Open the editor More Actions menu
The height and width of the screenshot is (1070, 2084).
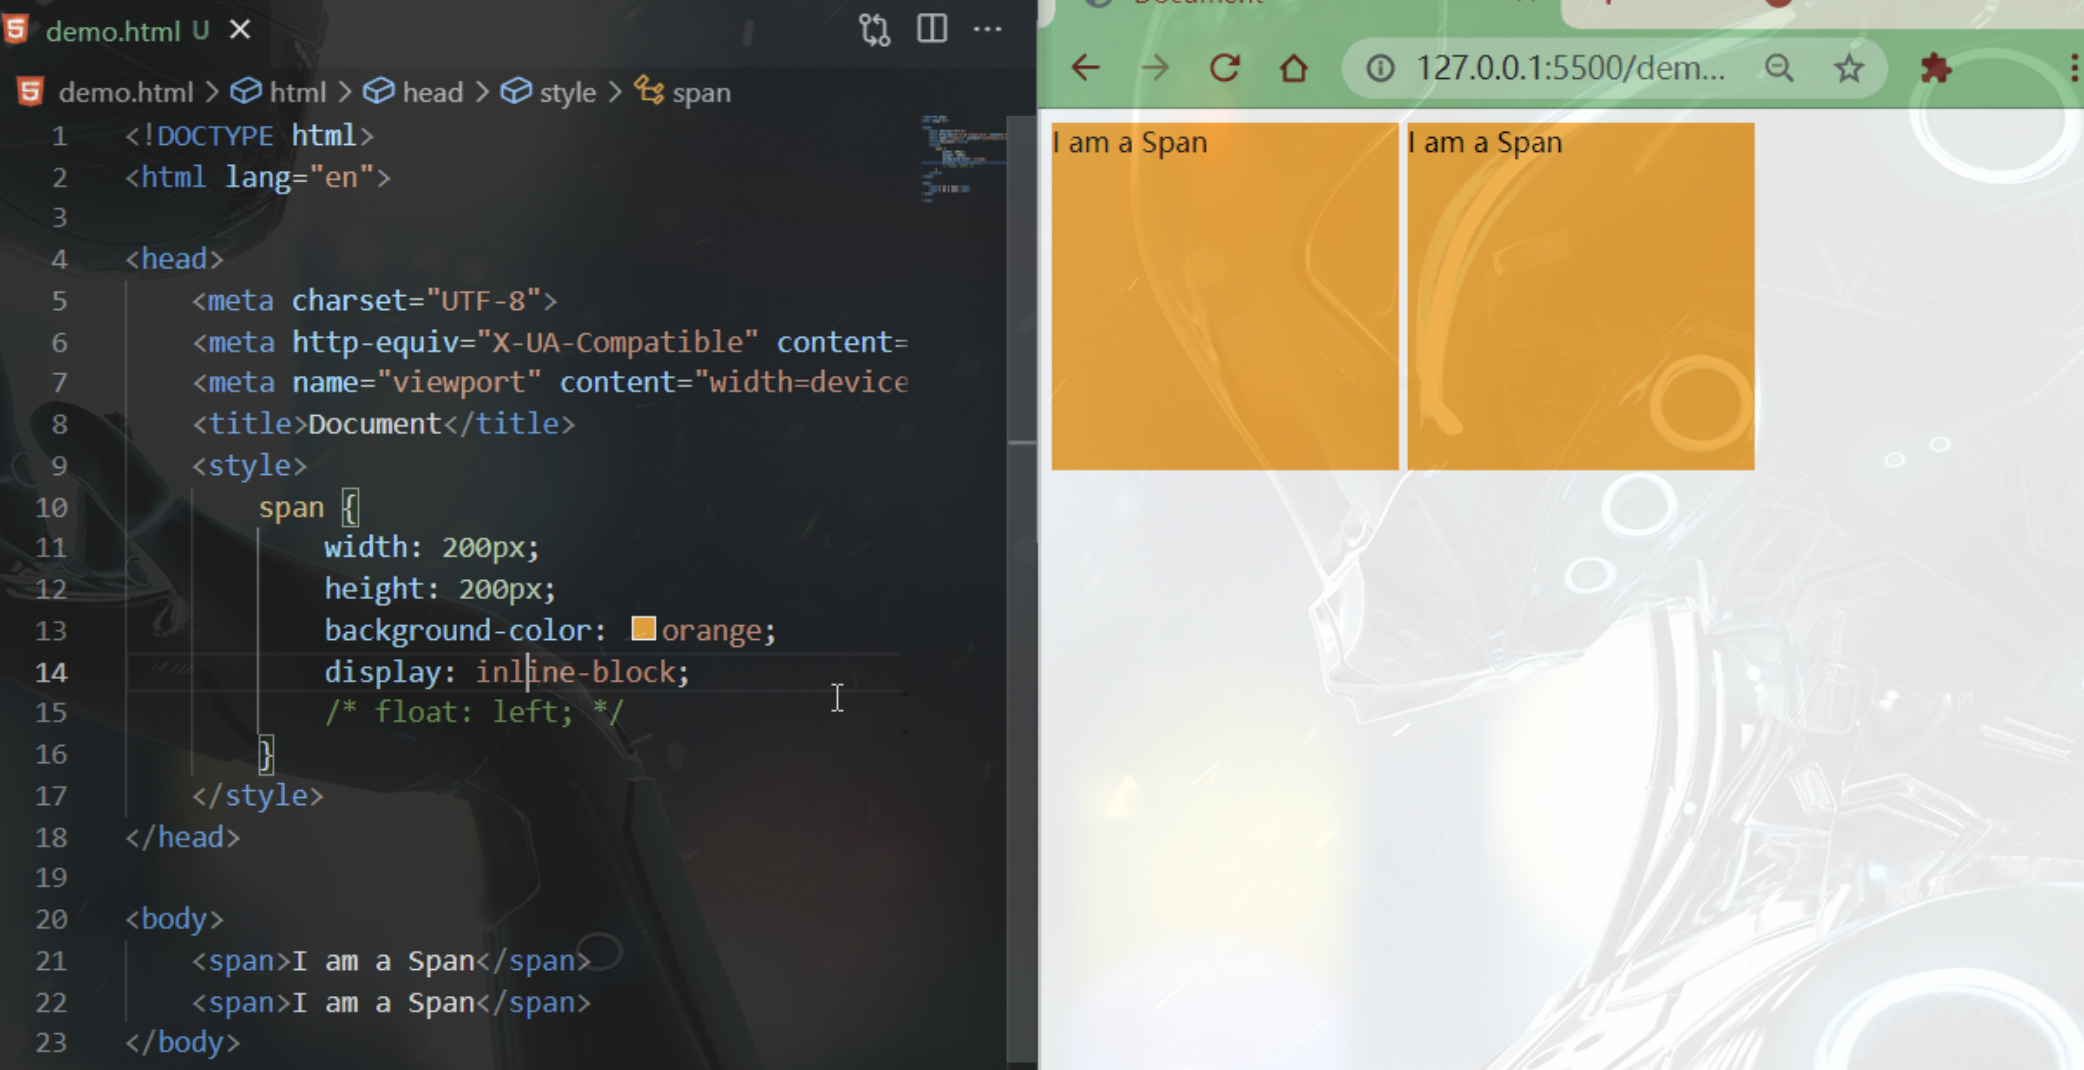tap(987, 29)
